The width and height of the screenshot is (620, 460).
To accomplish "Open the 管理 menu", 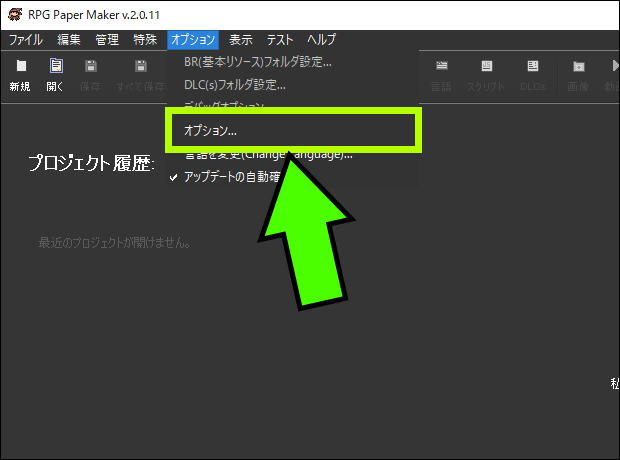I will point(107,40).
